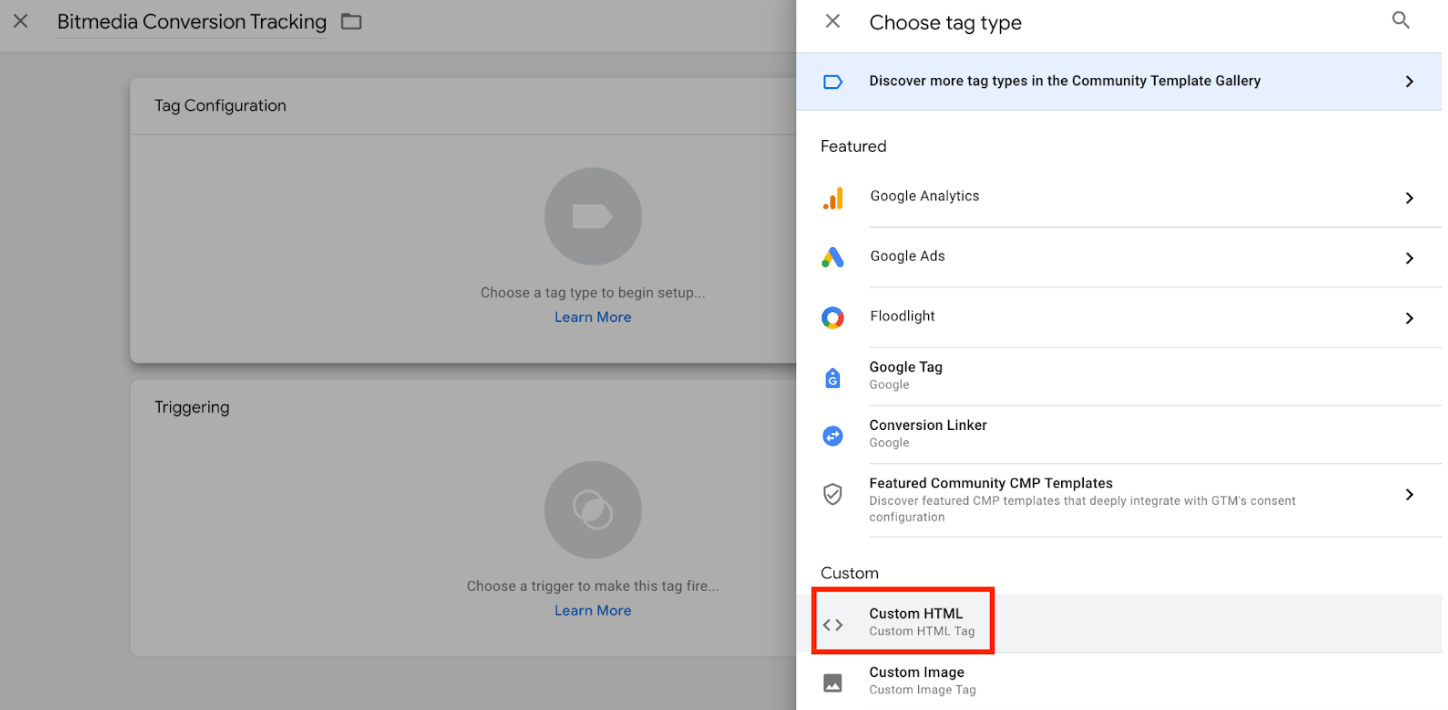Click the Google Tag icon

(832, 377)
